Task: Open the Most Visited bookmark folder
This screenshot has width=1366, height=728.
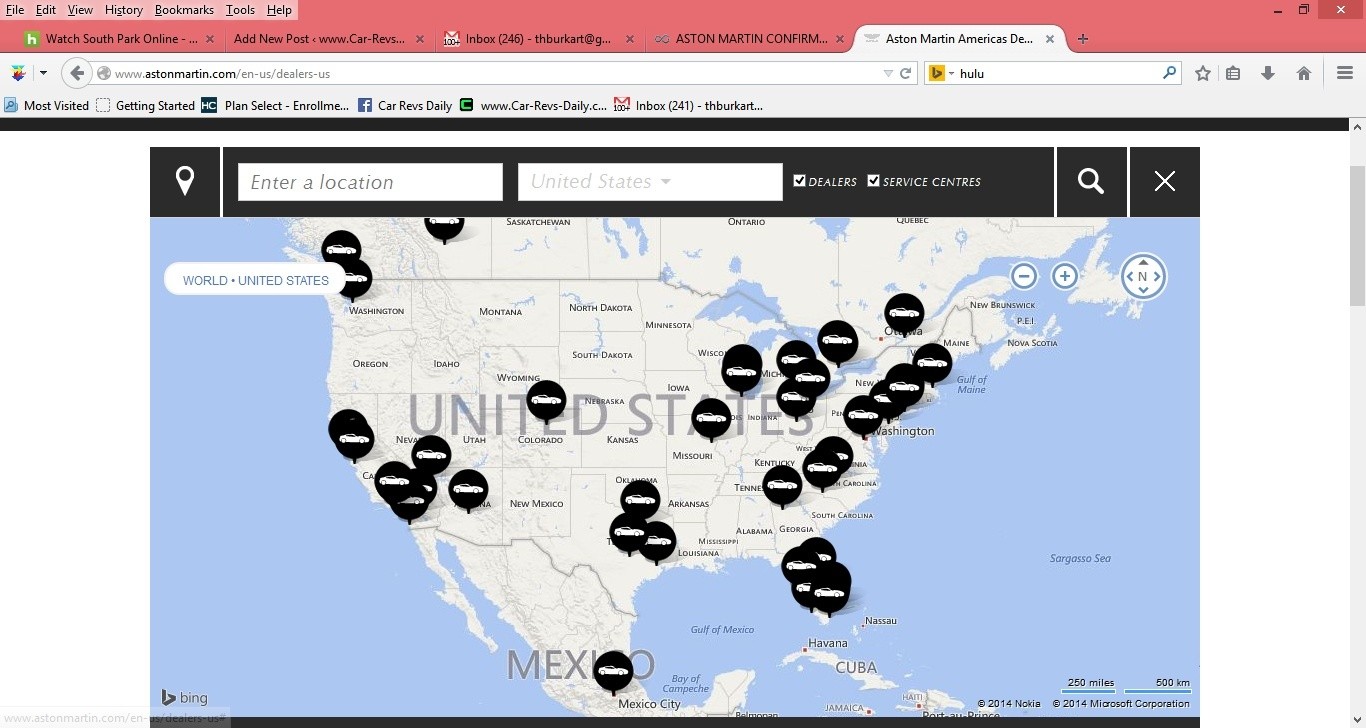Action: pyautogui.click(x=46, y=105)
